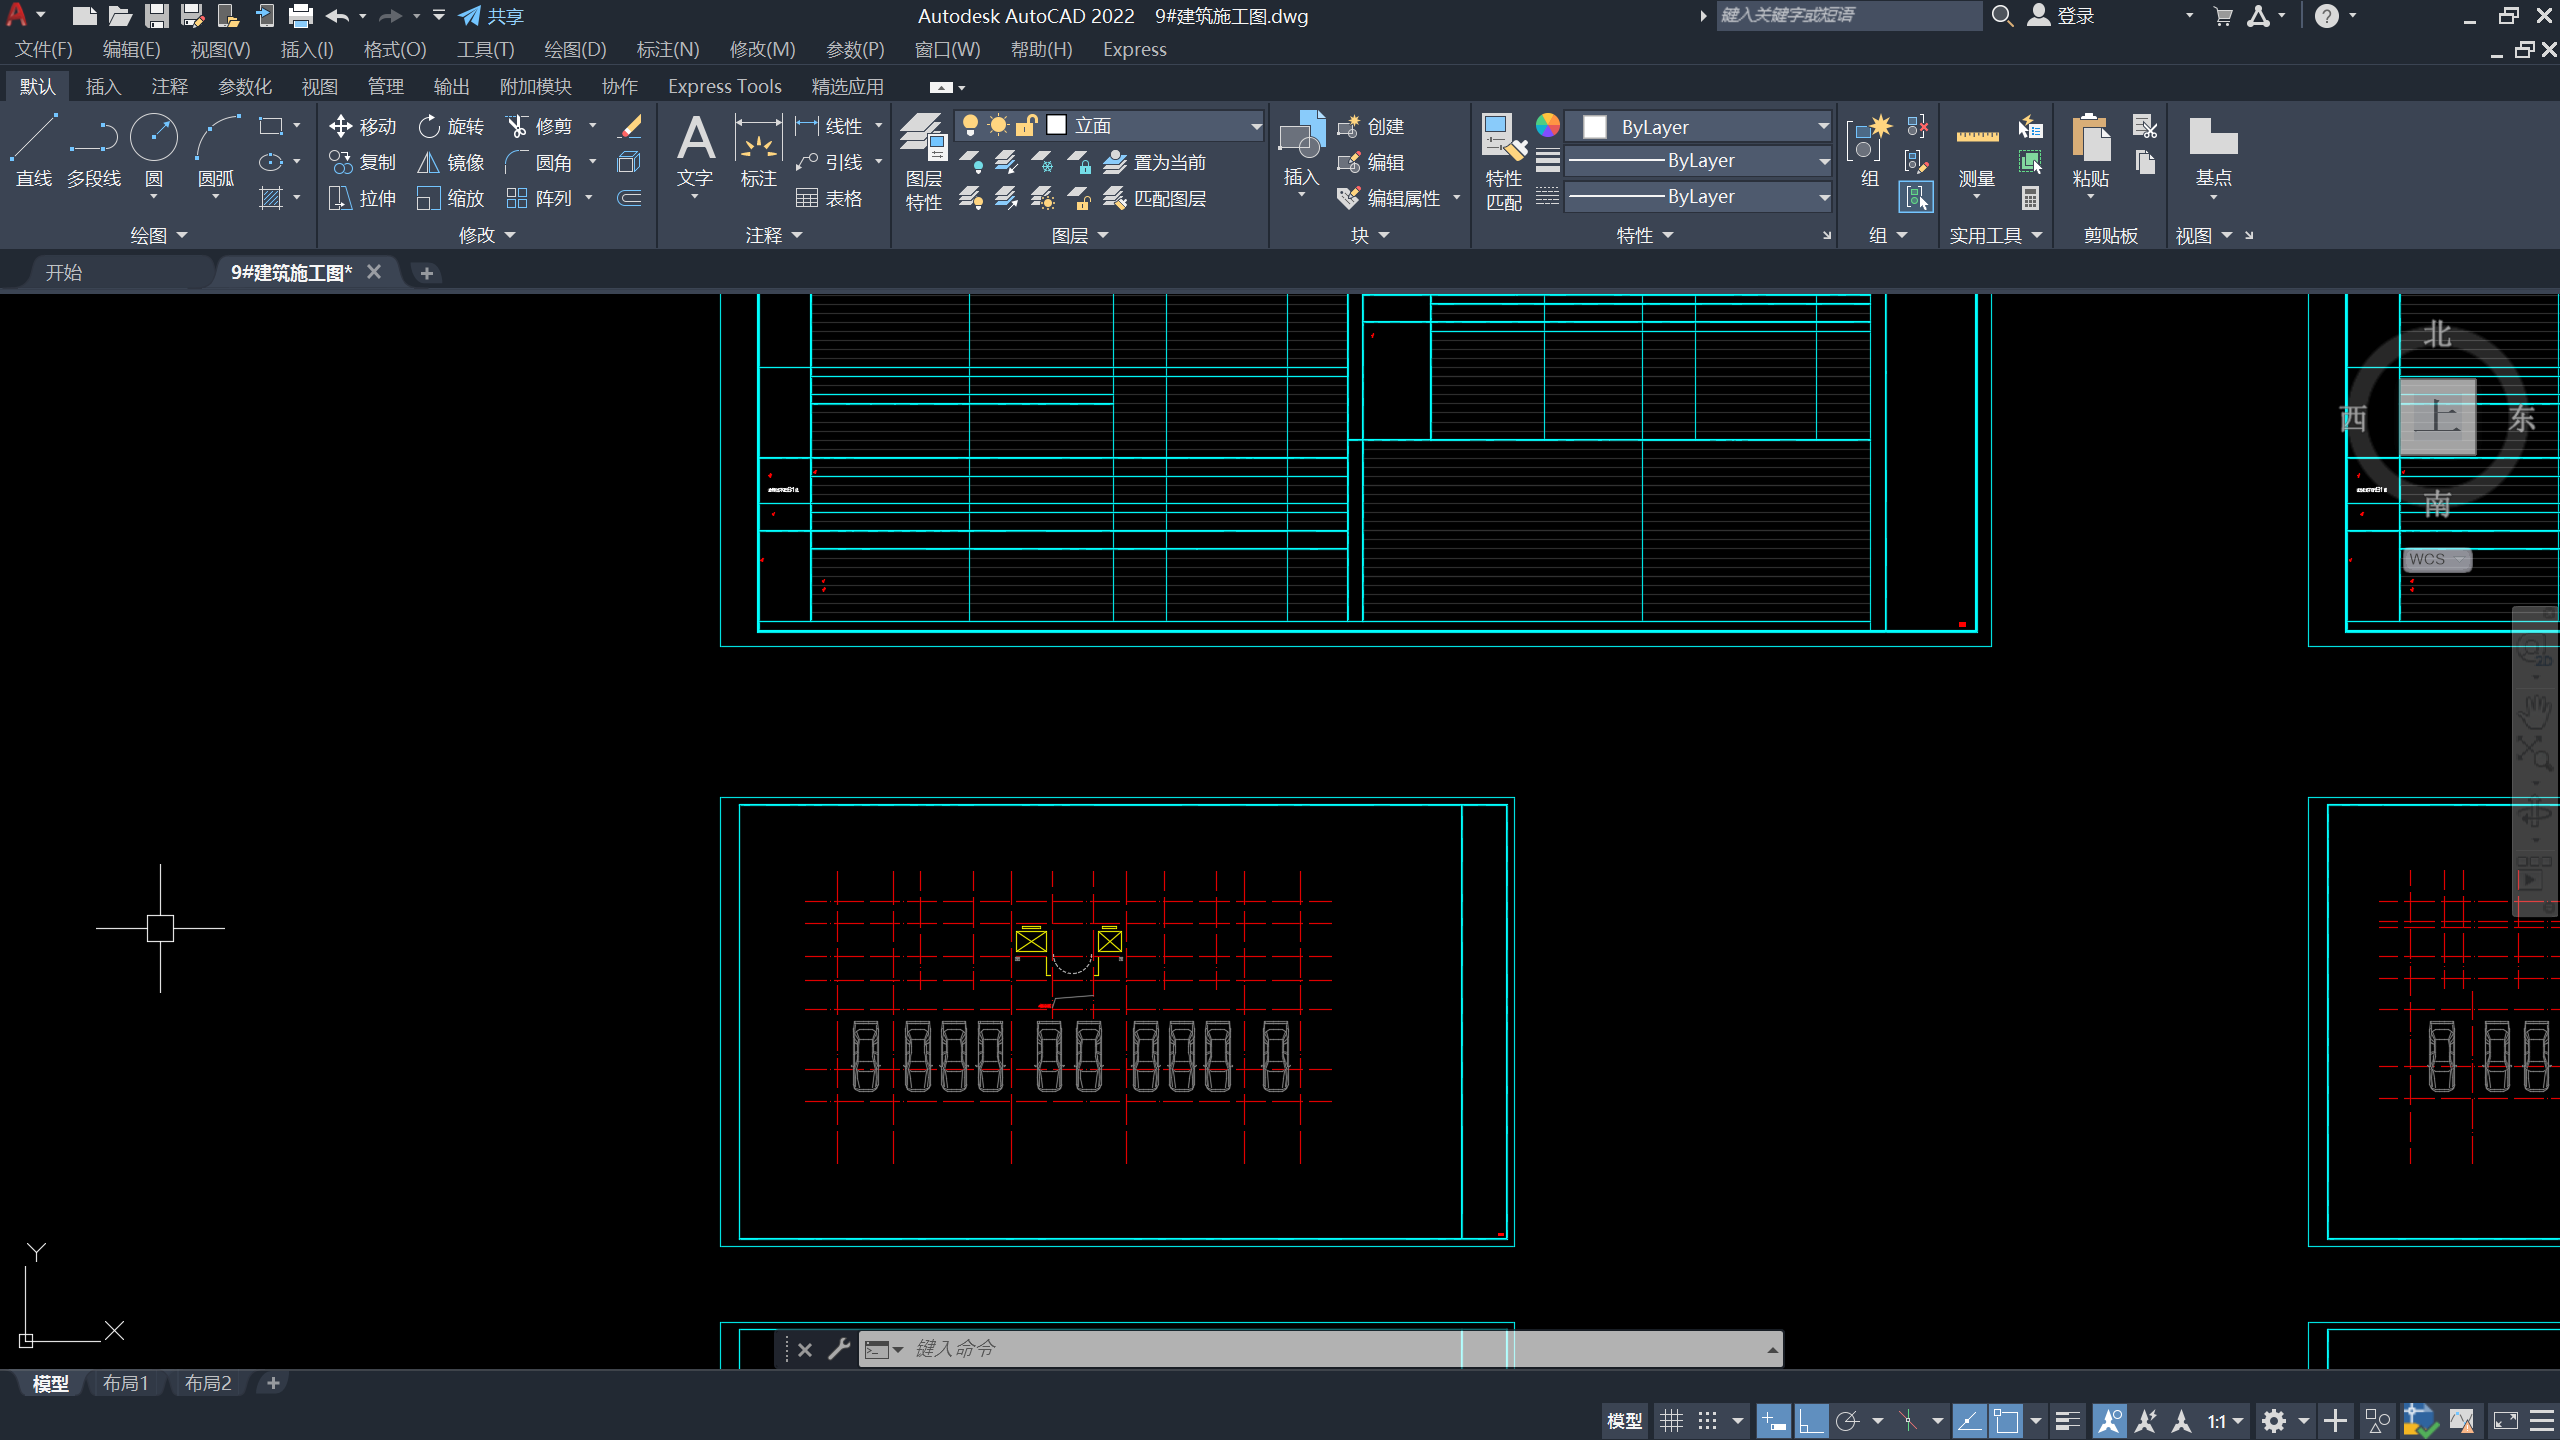This screenshot has width=2561, height=1440.
Task: Open the annotation scale 1:1 dropdown
Action: point(2225,1421)
